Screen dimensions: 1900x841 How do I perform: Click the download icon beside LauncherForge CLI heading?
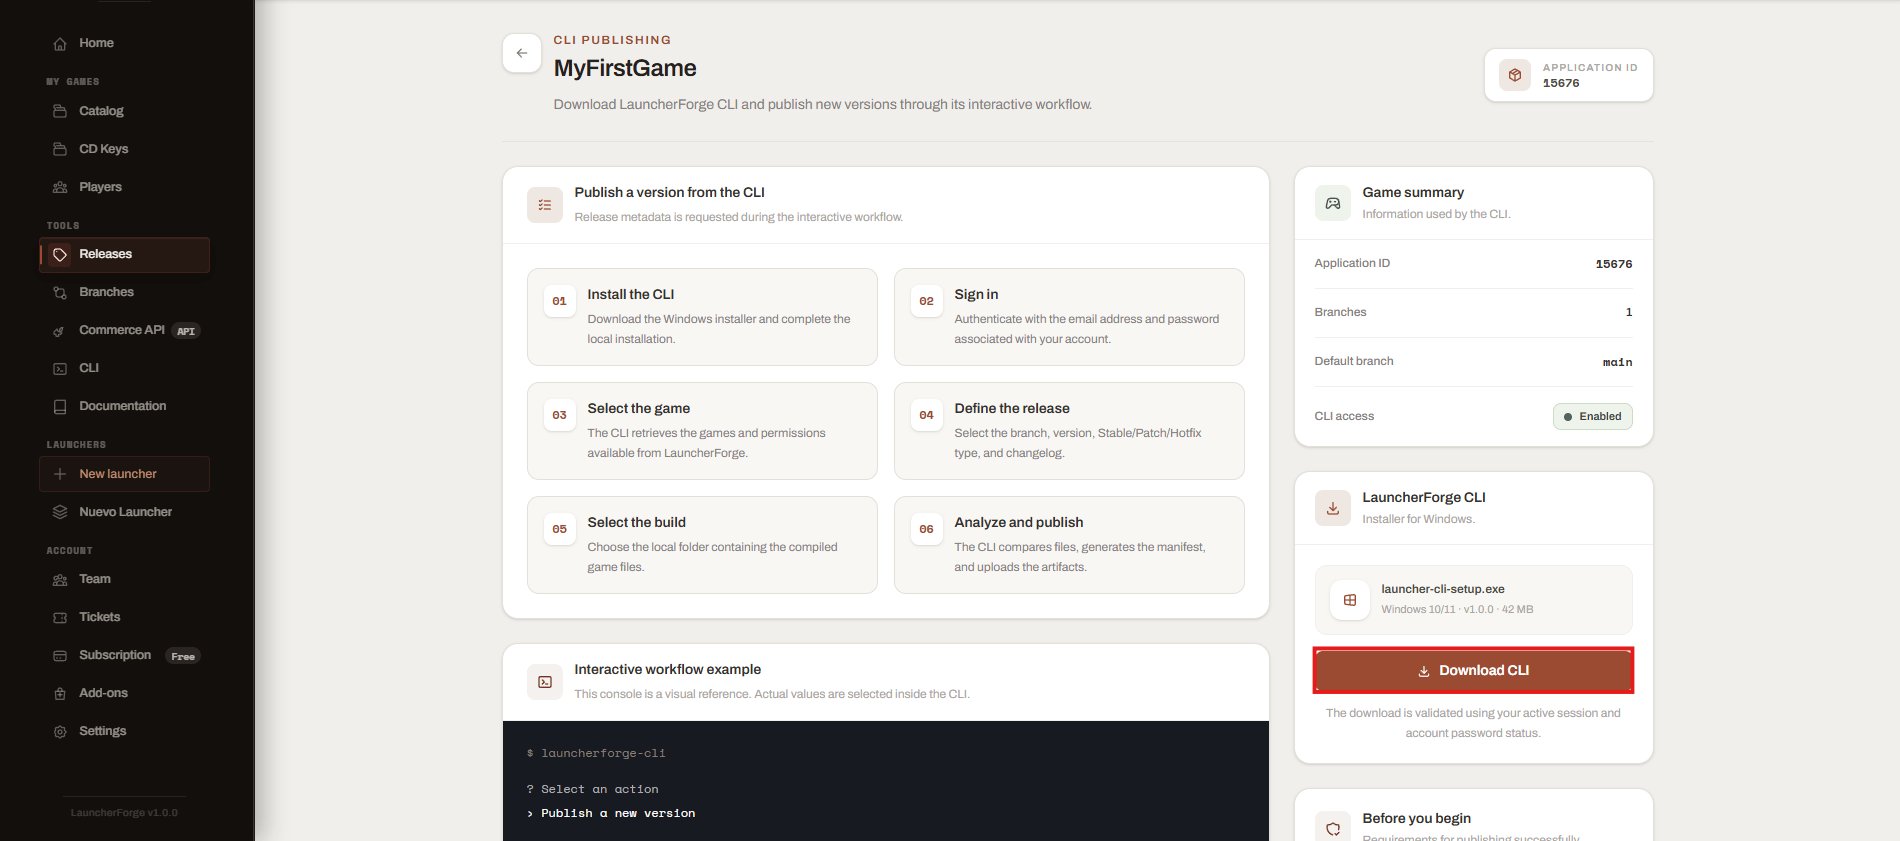[1333, 508]
